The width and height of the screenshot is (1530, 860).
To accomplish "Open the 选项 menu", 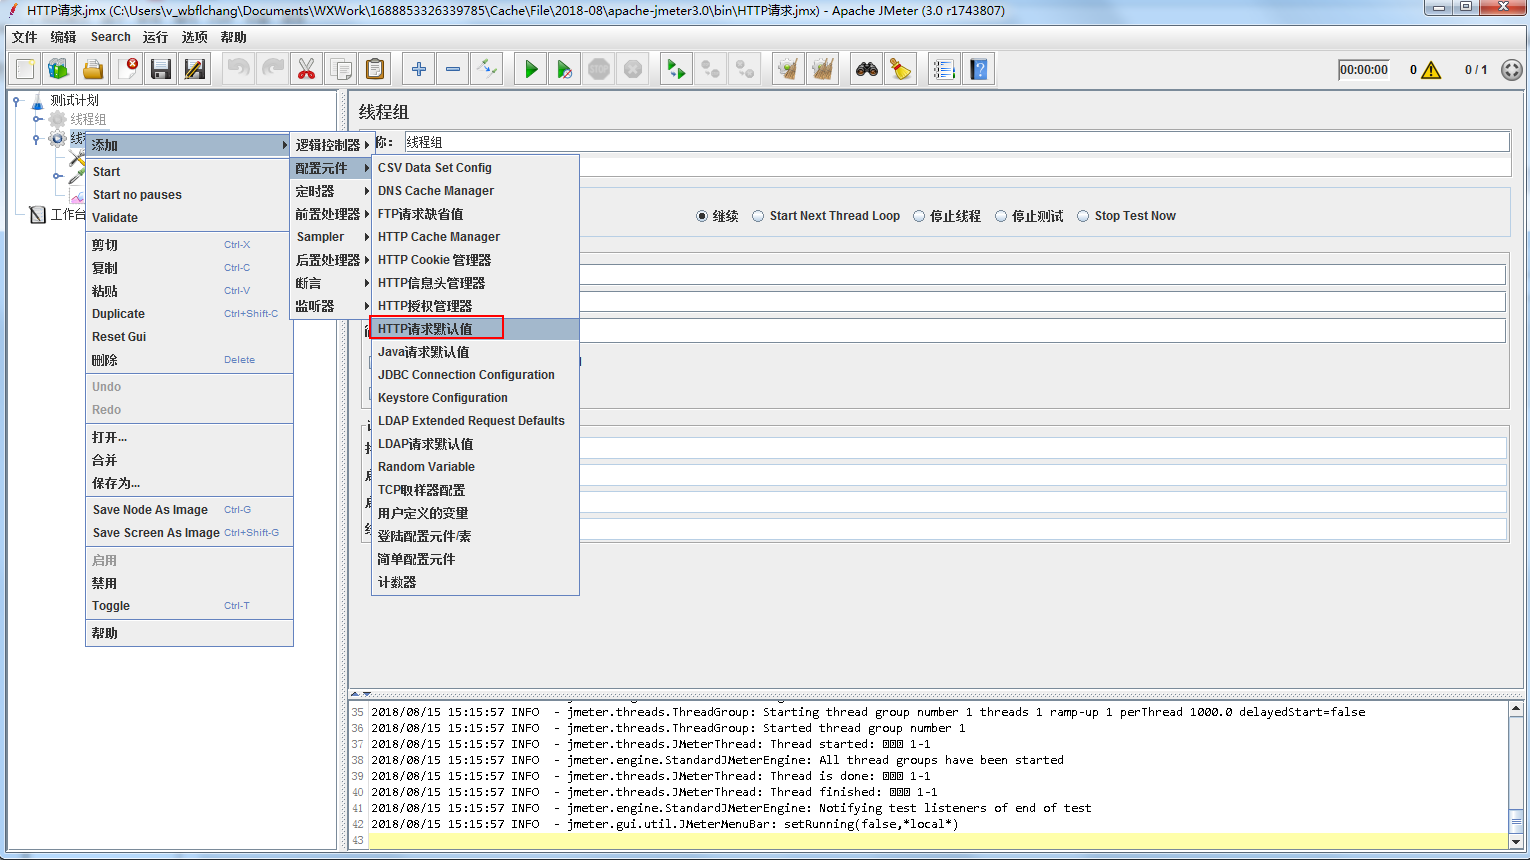I will [195, 37].
